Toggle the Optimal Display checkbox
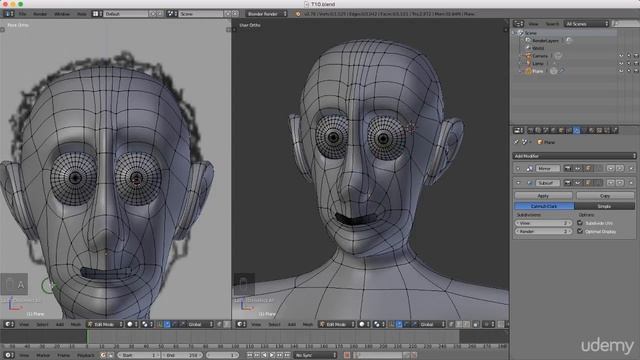This screenshot has width=640, height=360. pyautogui.click(x=580, y=231)
